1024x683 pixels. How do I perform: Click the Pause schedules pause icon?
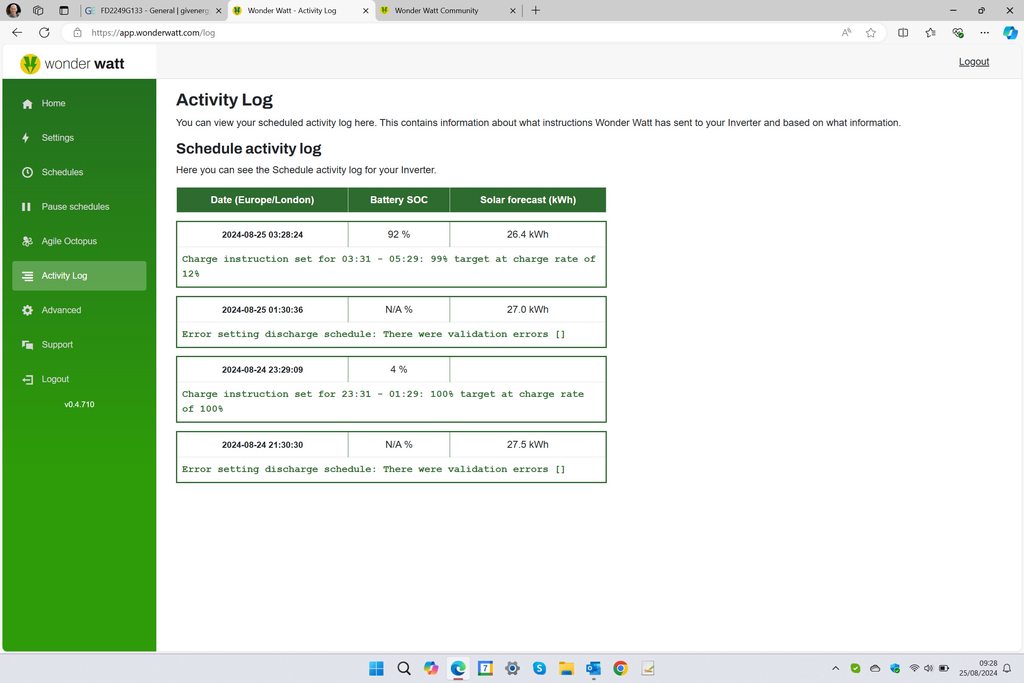click(x=27, y=207)
